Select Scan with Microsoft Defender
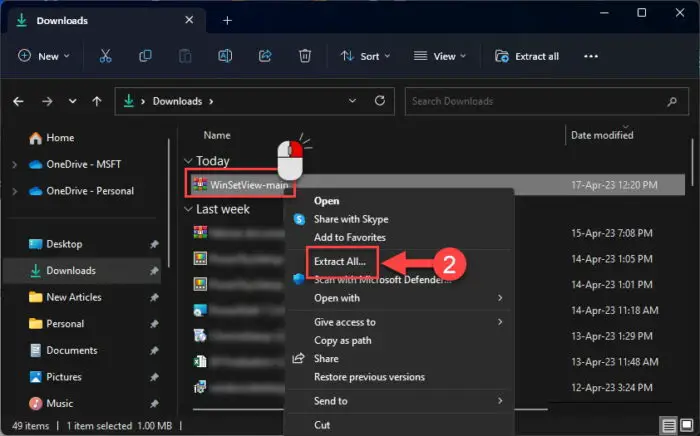700x436 pixels. pyautogui.click(x=383, y=280)
